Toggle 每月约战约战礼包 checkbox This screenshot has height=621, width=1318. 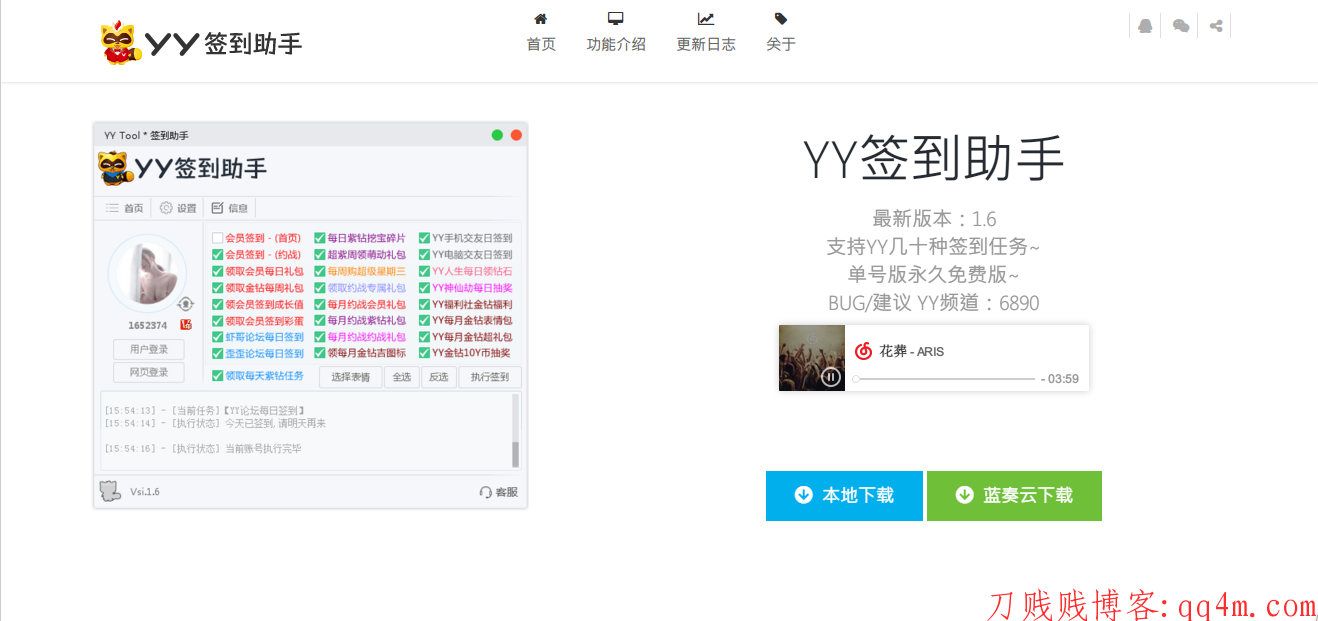pyautogui.click(x=320, y=337)
